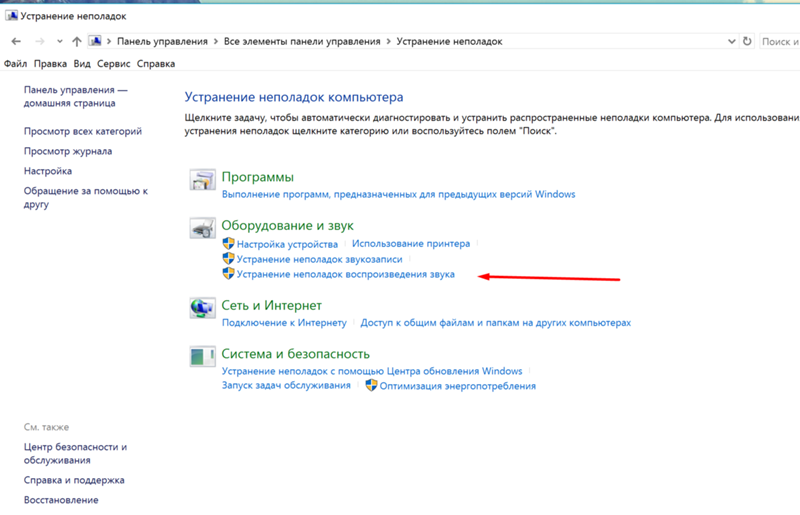This screenshot has height=515, width=800.
Task: Click the Сеть и Интернет globe icon
Action: [203, 308]
